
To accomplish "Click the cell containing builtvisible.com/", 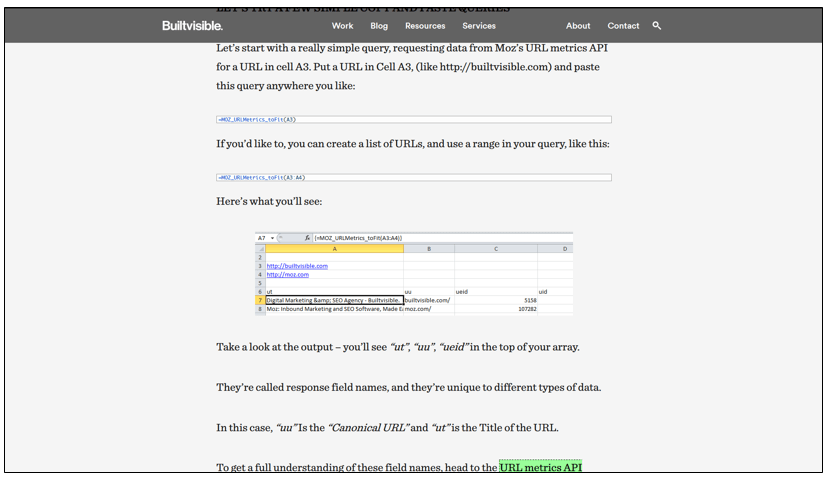I will (x=429, y=300).
